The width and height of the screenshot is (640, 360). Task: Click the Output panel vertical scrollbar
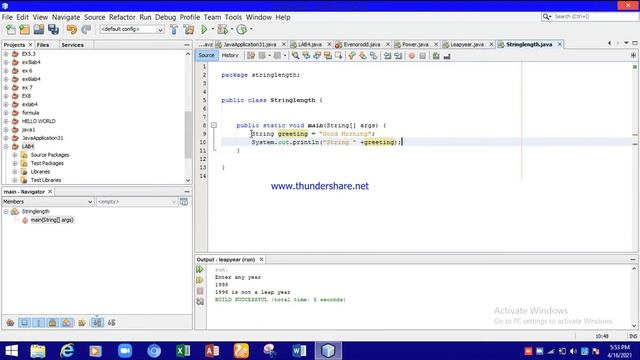tap(634, 297)
